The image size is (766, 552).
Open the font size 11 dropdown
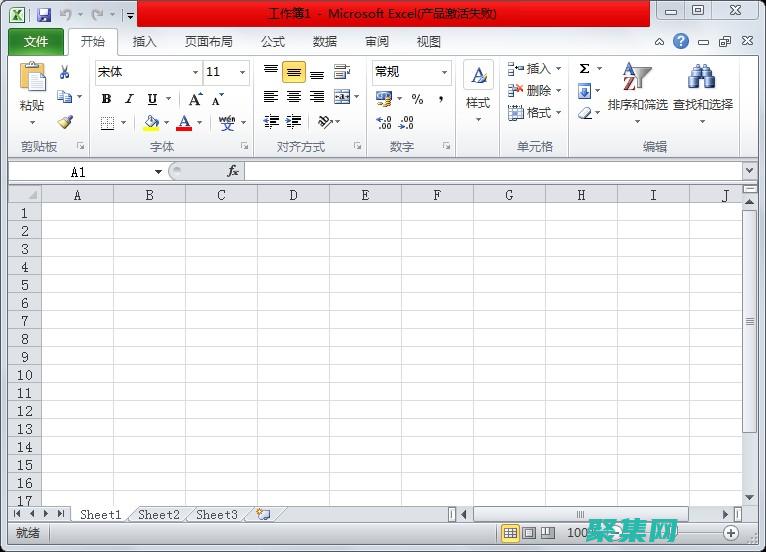point(242,72)
